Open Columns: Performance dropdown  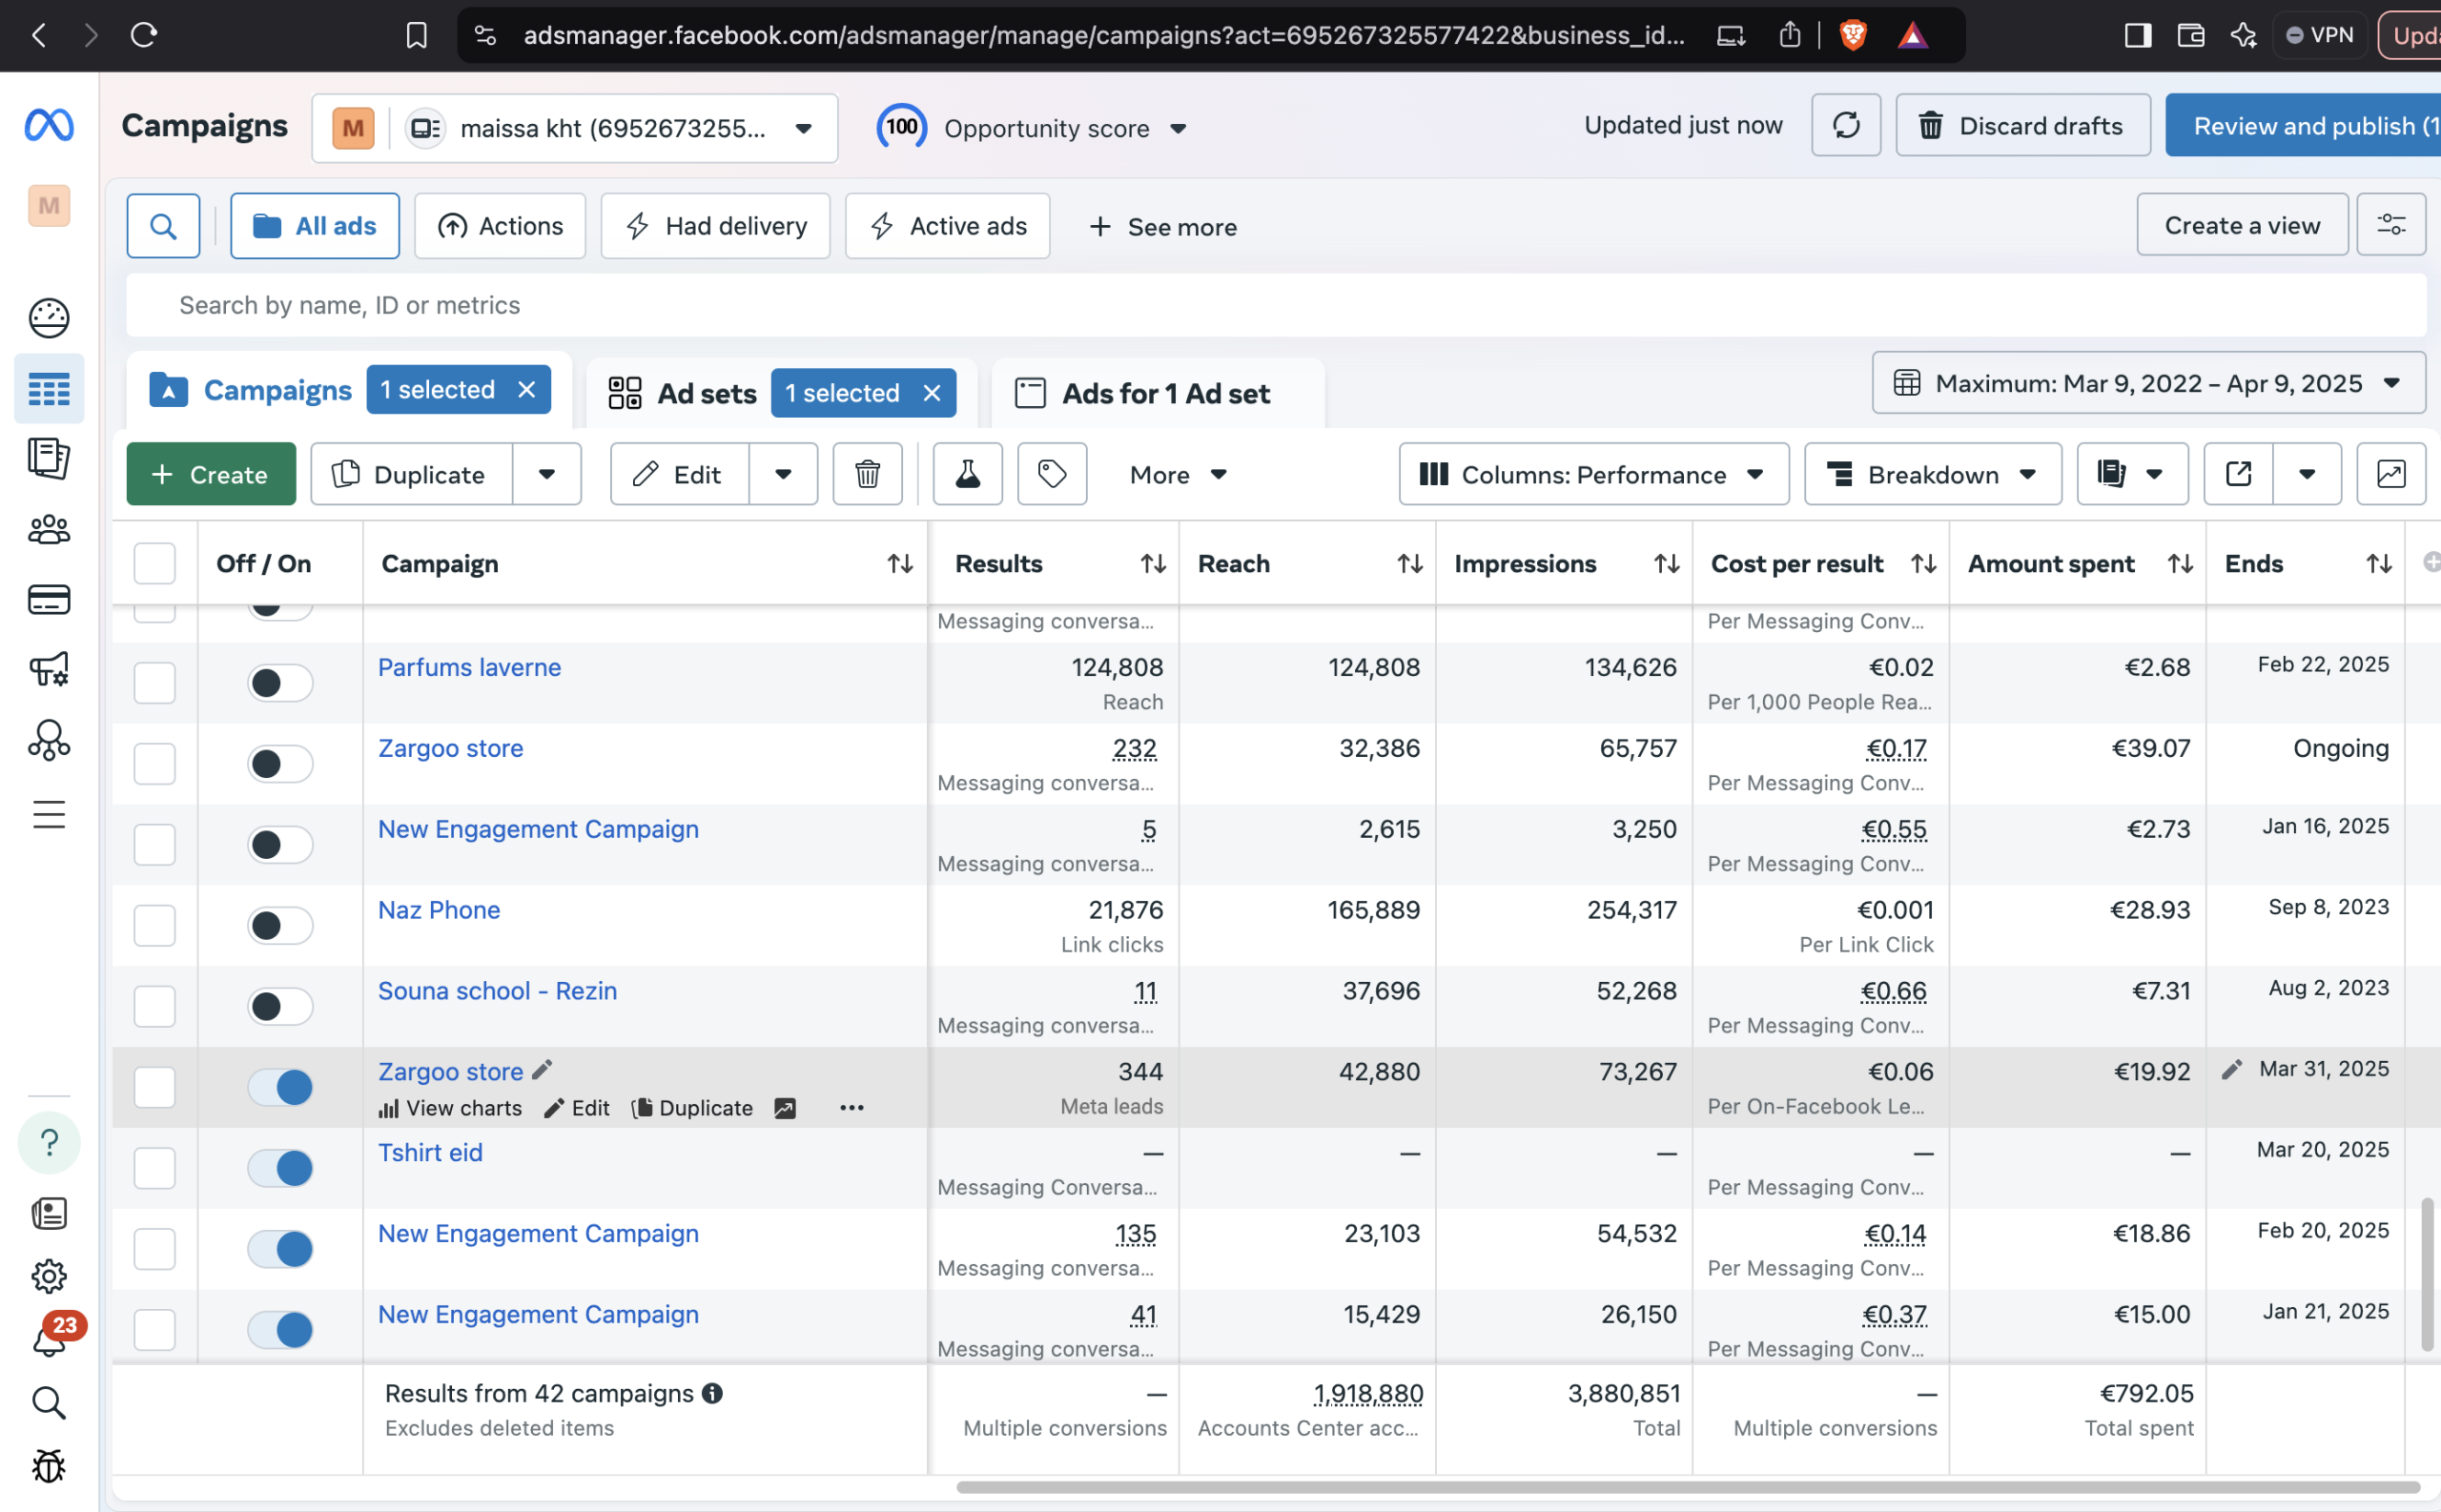pos(1594,474)
